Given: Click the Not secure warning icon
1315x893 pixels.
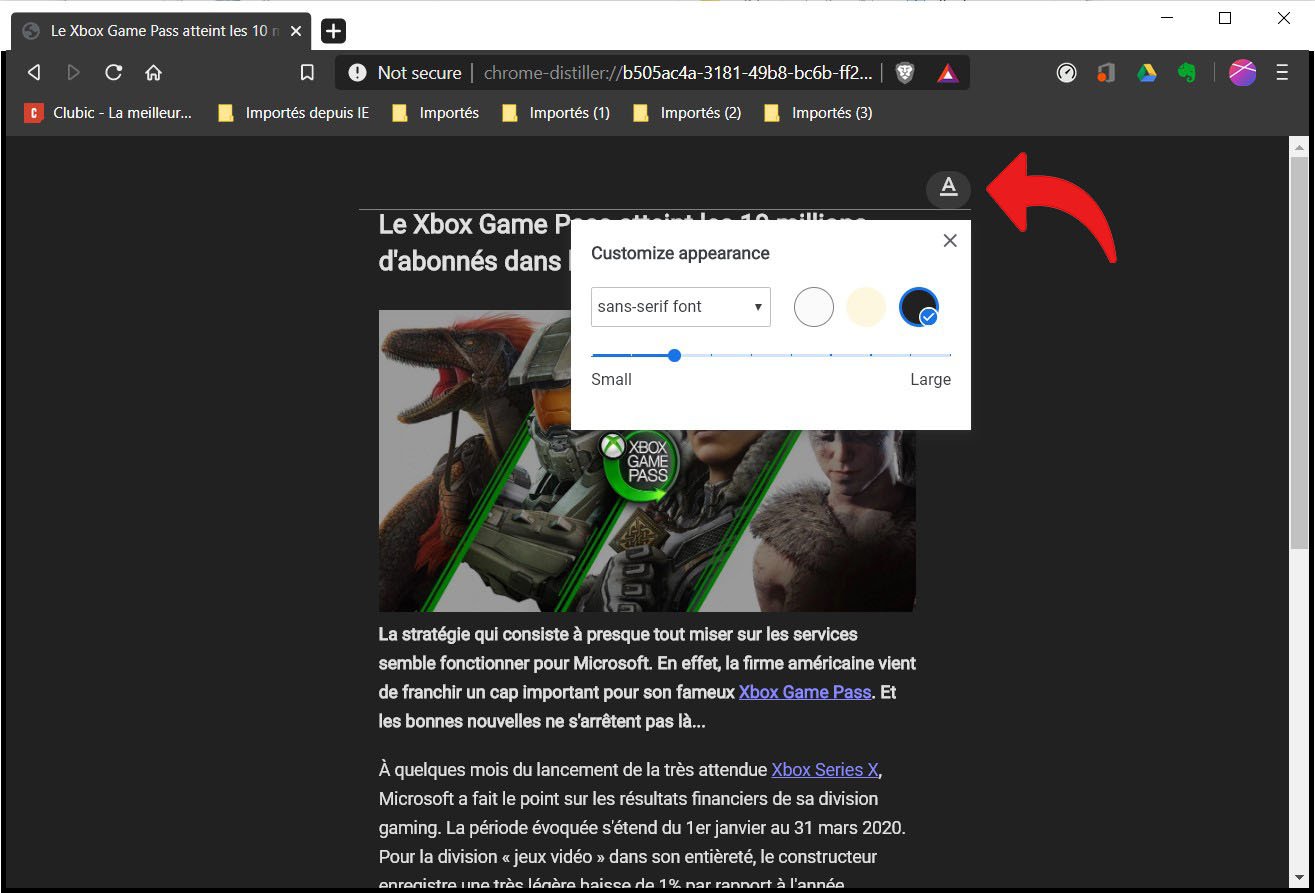Looking at the screenshot, I should [x=357, y=72].
